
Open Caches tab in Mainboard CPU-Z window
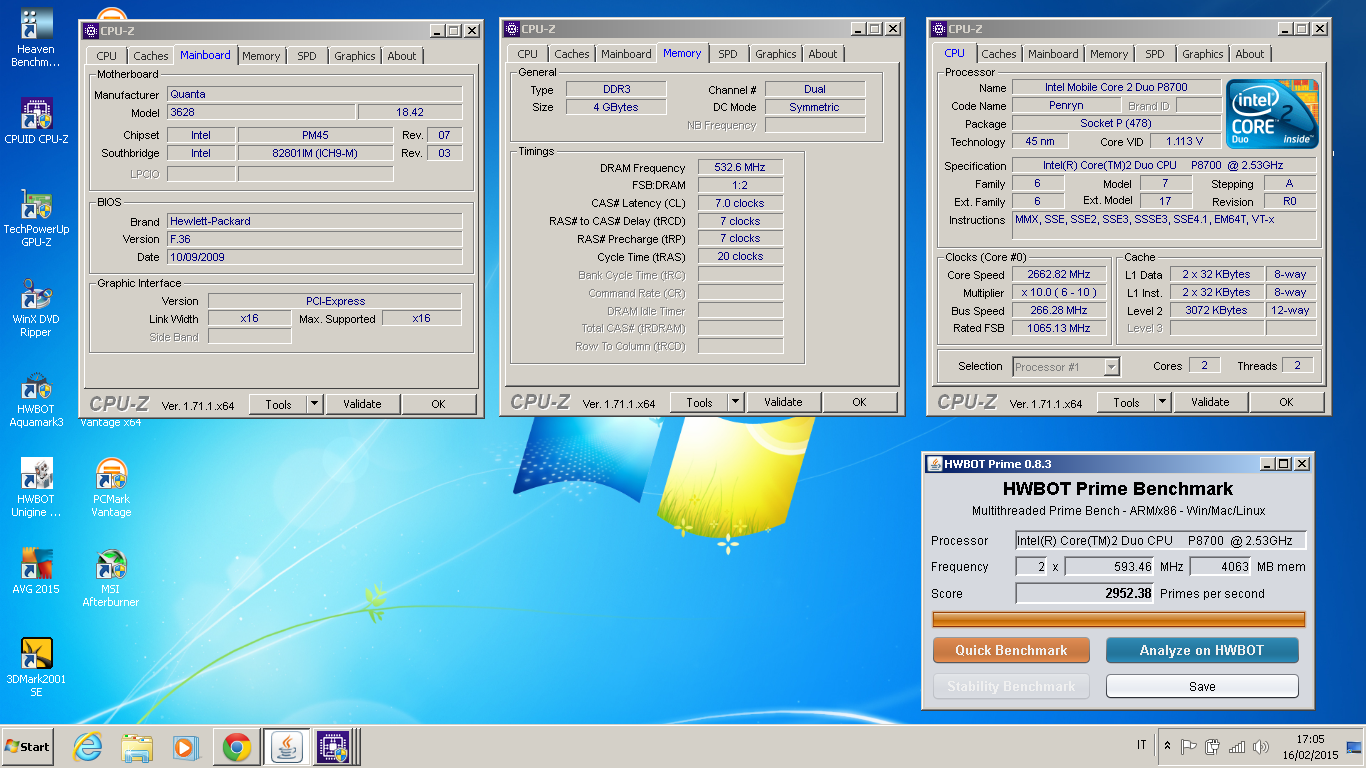click(x=151, y=56)
